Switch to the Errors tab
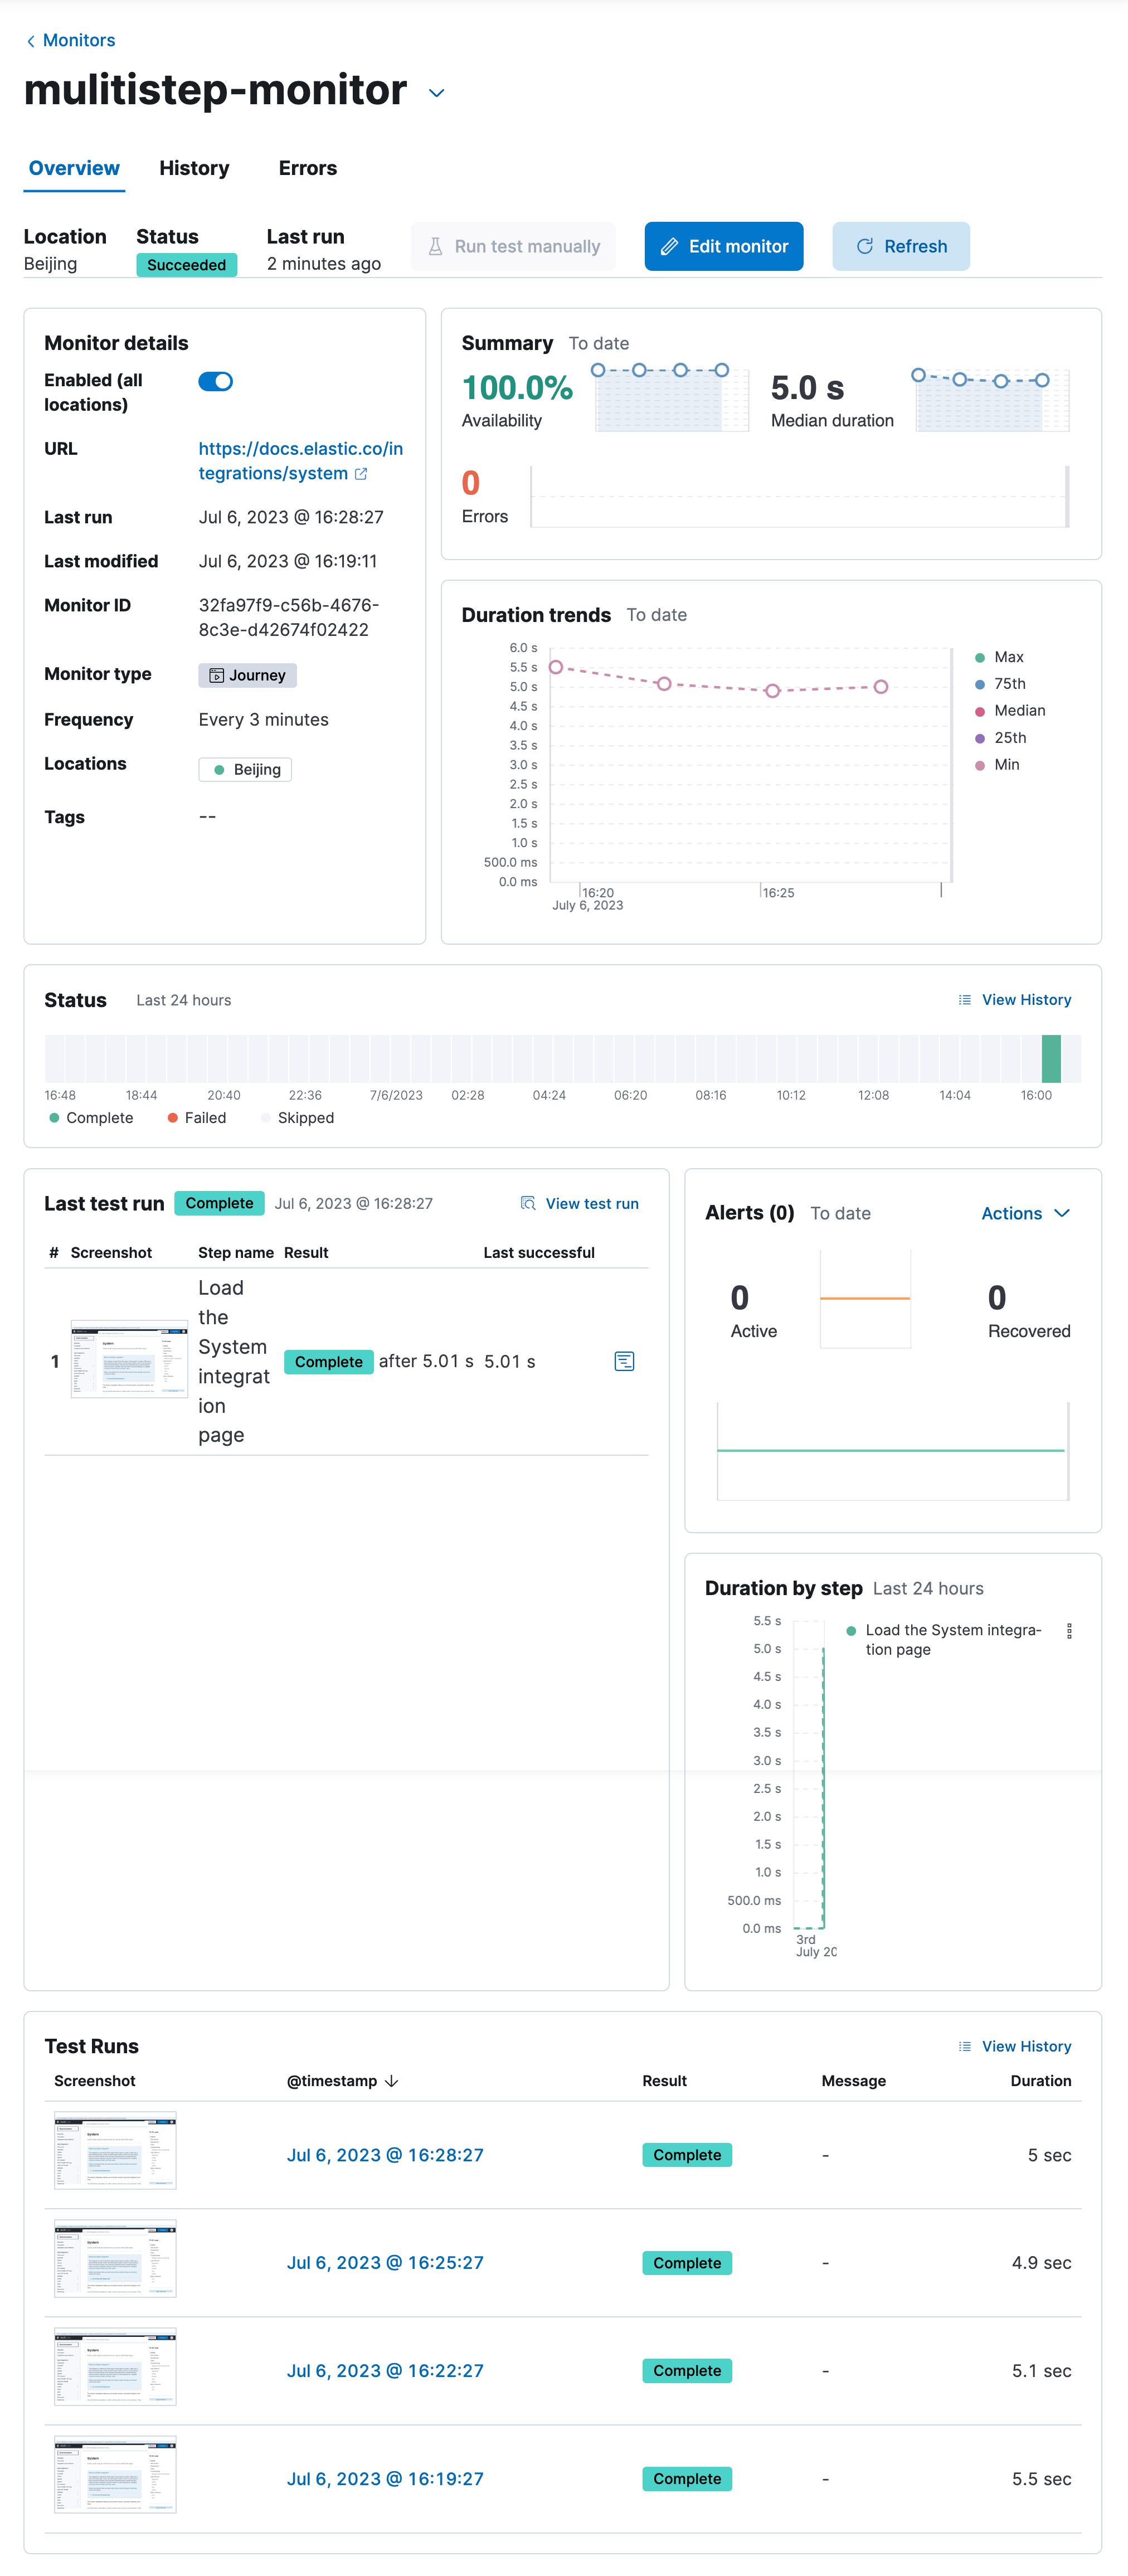Image resolution: width=1128 pixels, height=2576 pixels. click(307, 168)
